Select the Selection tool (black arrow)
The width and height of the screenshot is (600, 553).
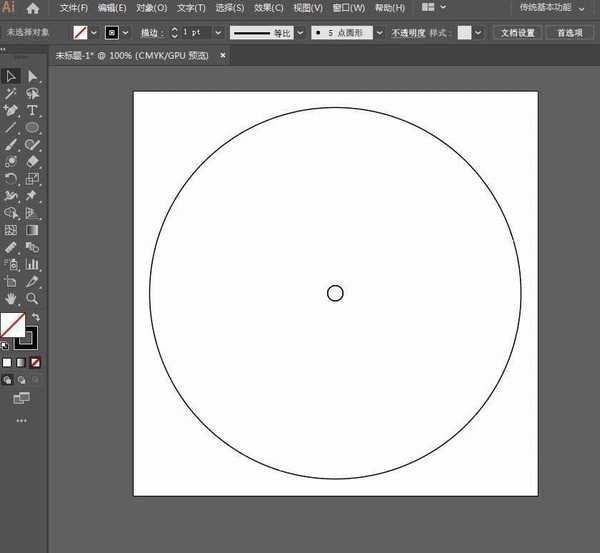click(11, 76)
